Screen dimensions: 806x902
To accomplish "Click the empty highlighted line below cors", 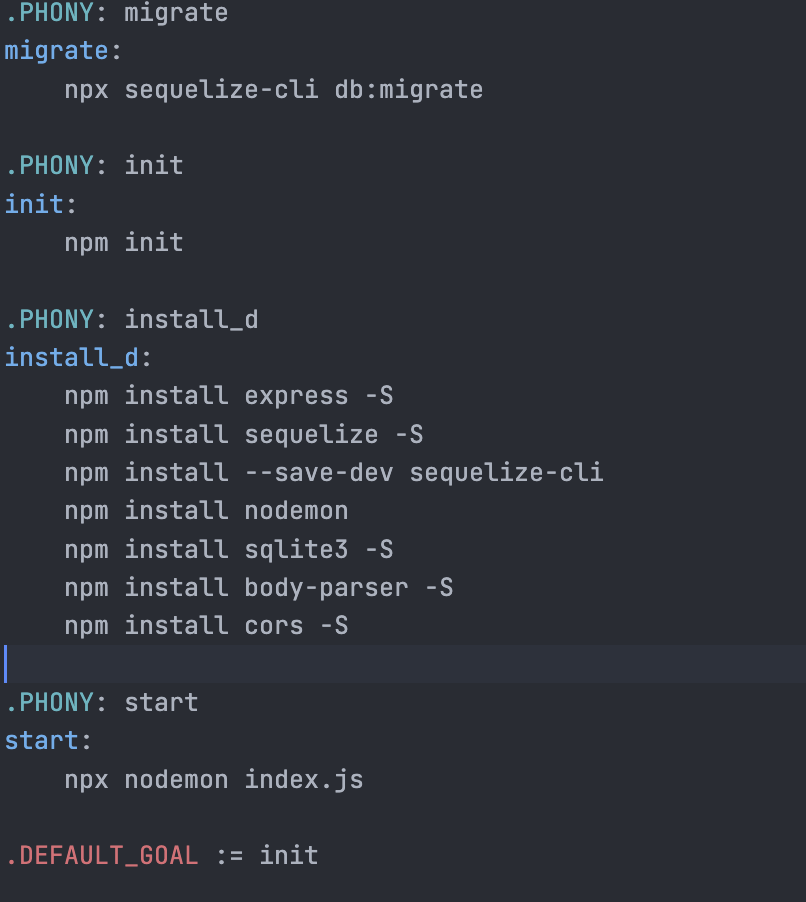I will pos(400,664).
